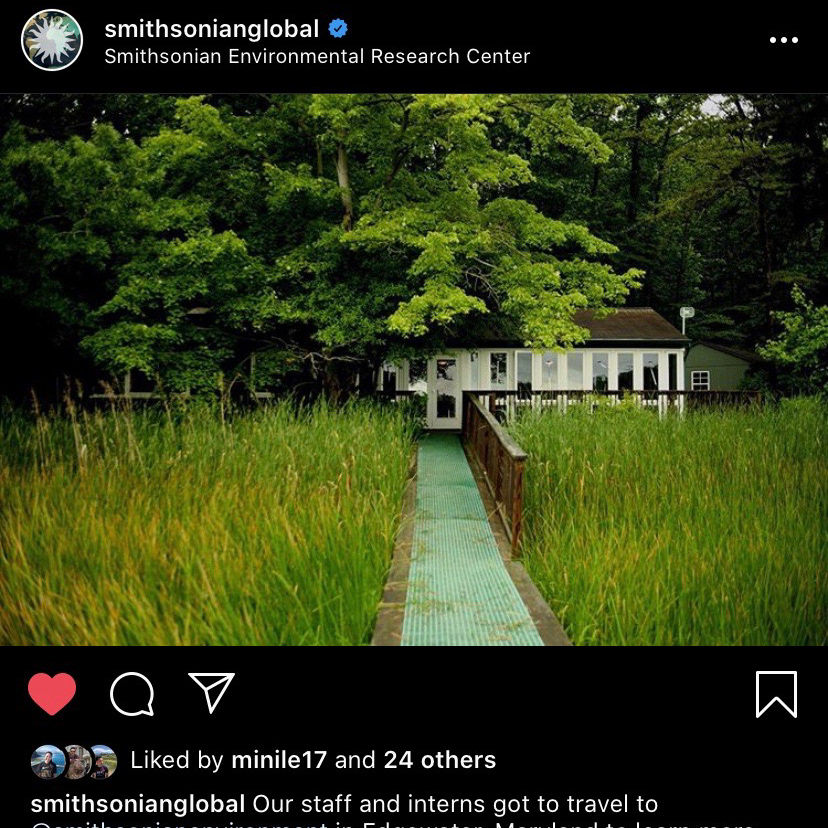Open the three-dot post options menu
Image resolution: width=828 pixels, height=828 pixels.
pos(784,40)
